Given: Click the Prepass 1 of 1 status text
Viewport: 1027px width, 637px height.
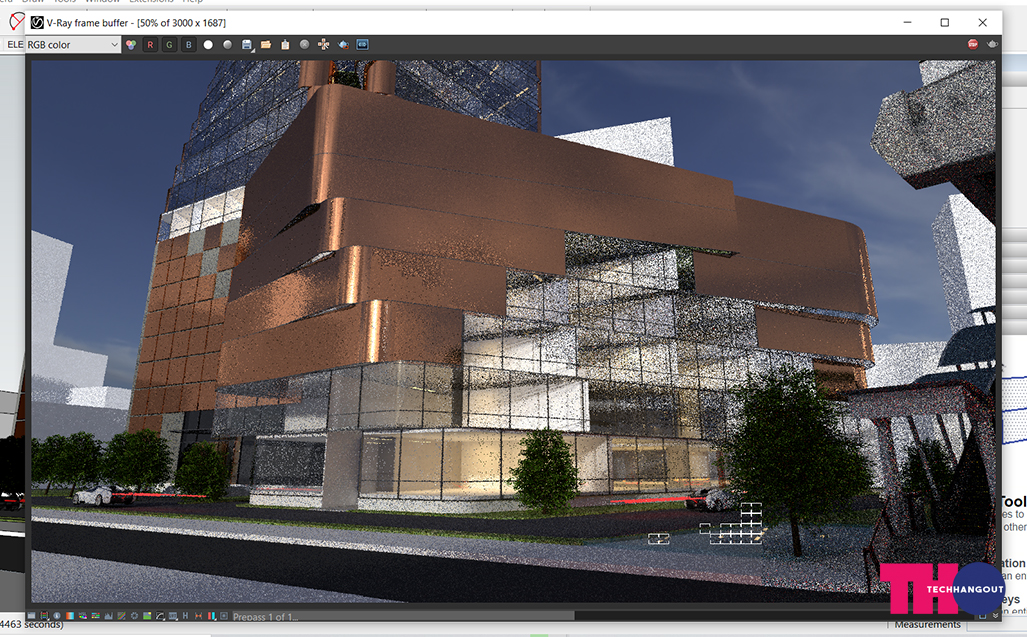Looking at the screenshot, I should pyautogui.click(x=265, y=617).
